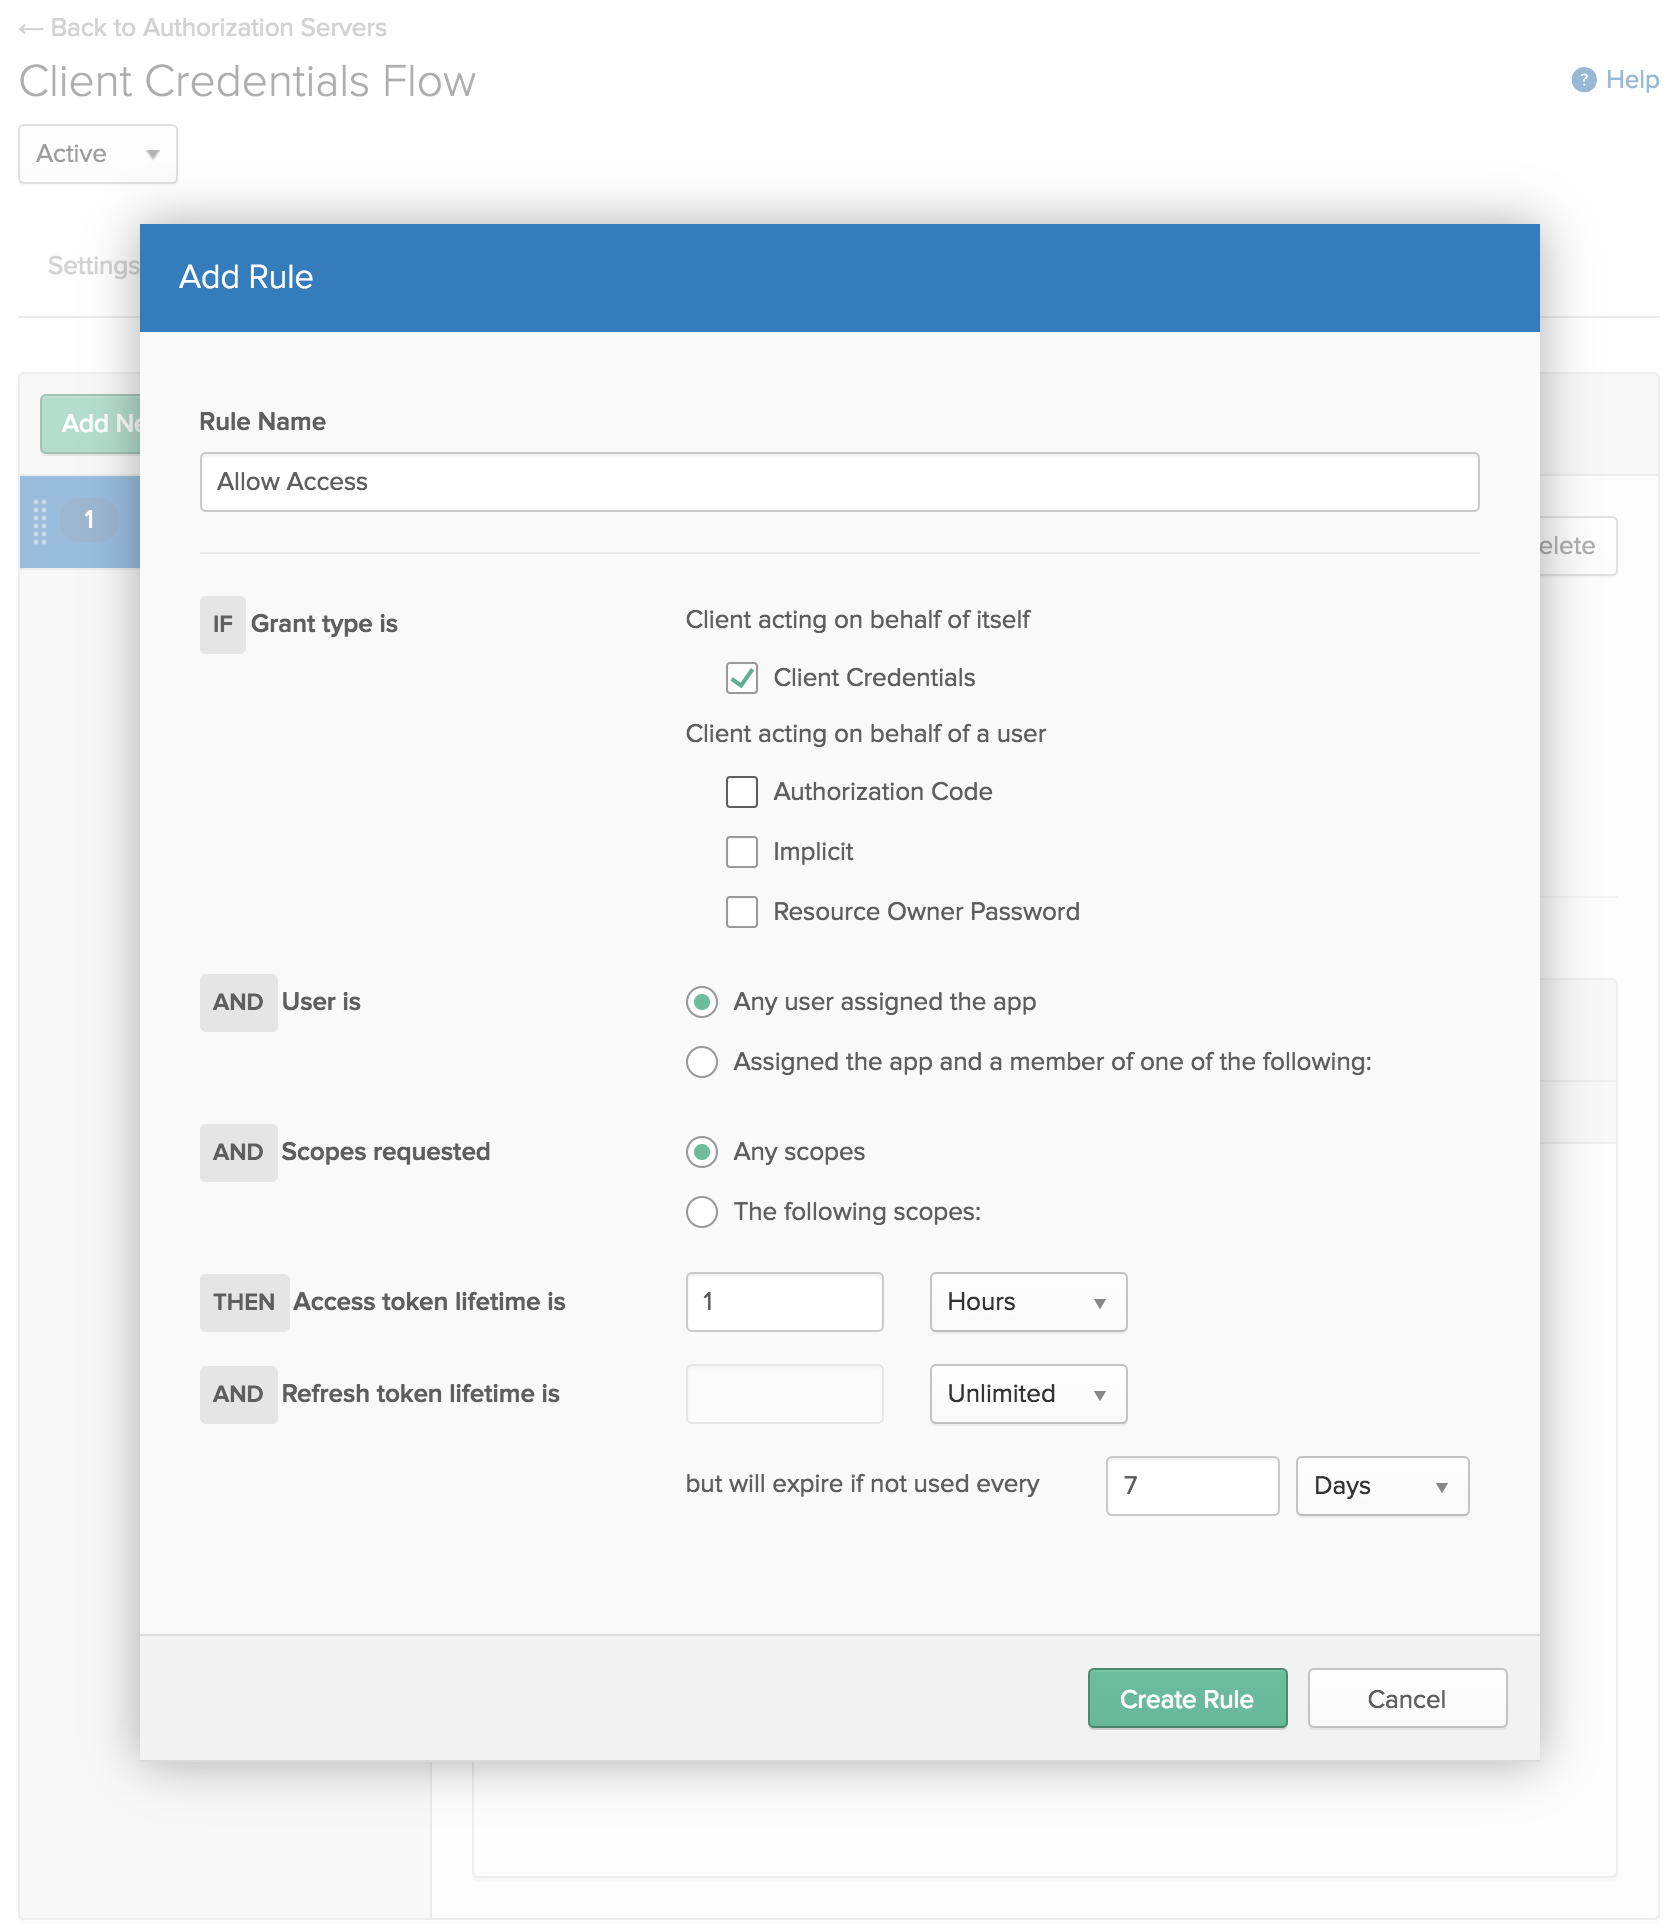
Task: Choose assigned app and group member option
Action: (702, 1062)
